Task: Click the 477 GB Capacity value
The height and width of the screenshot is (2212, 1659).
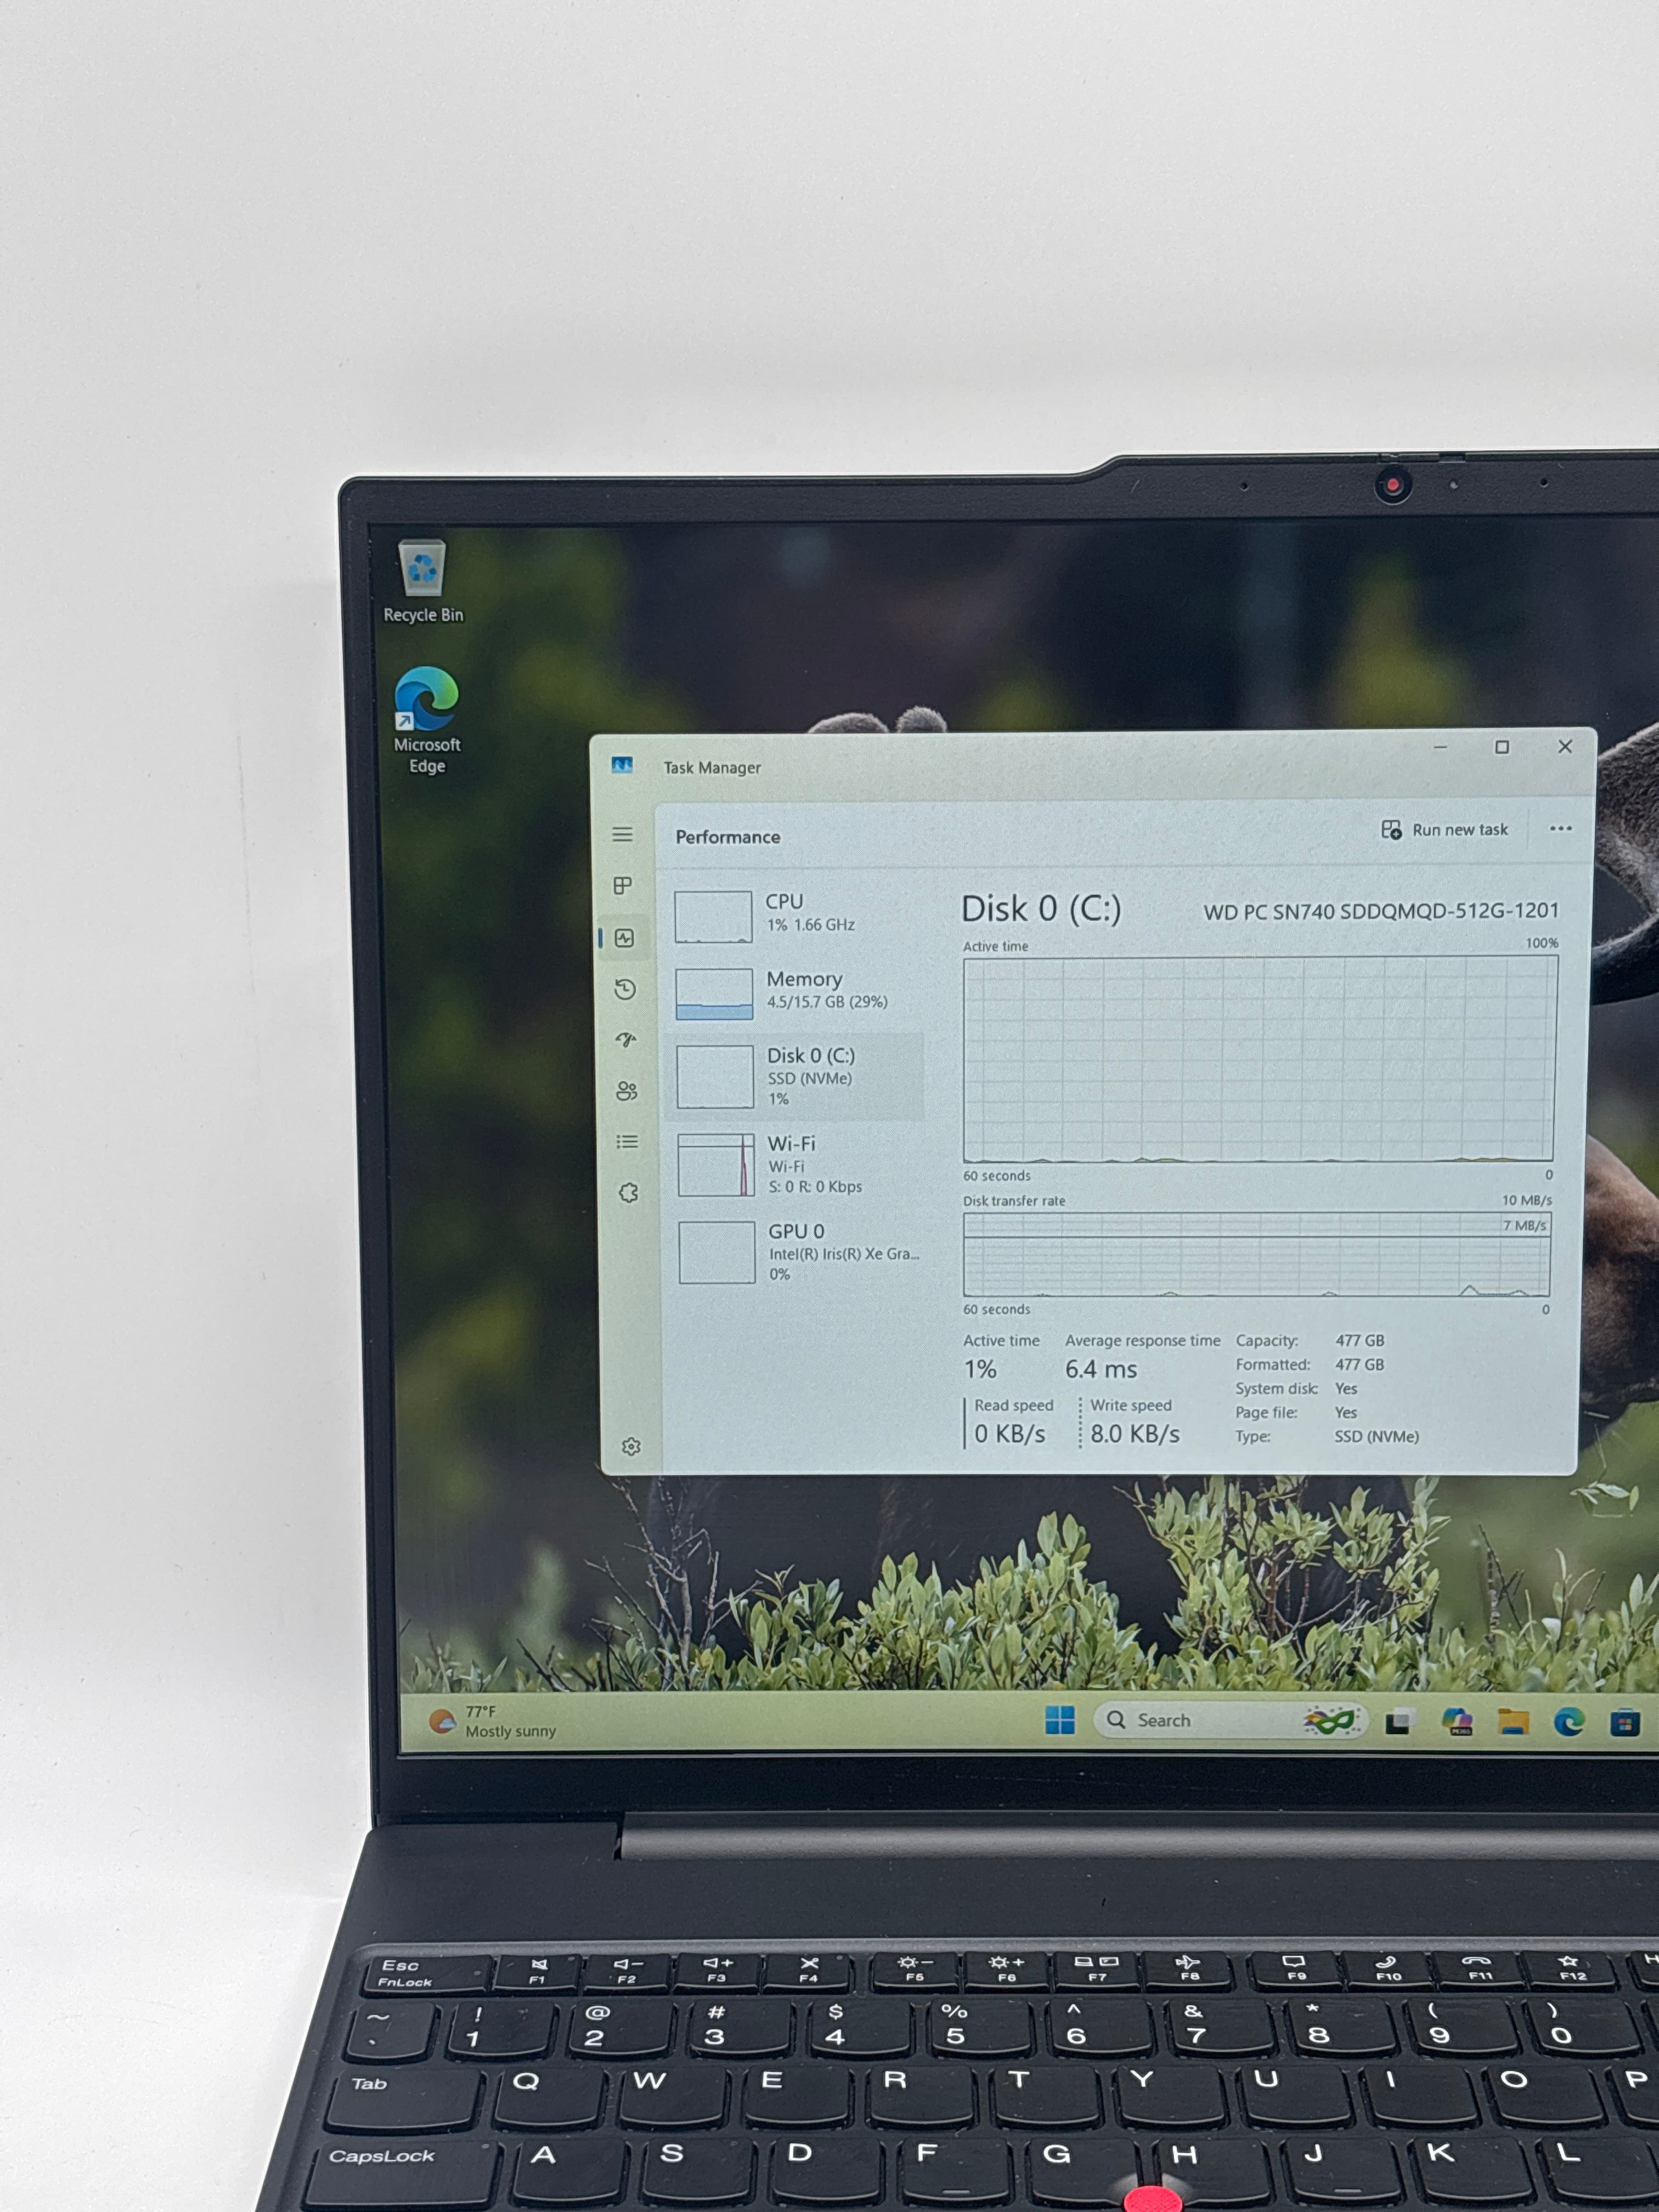Action: [1360, 1340]
